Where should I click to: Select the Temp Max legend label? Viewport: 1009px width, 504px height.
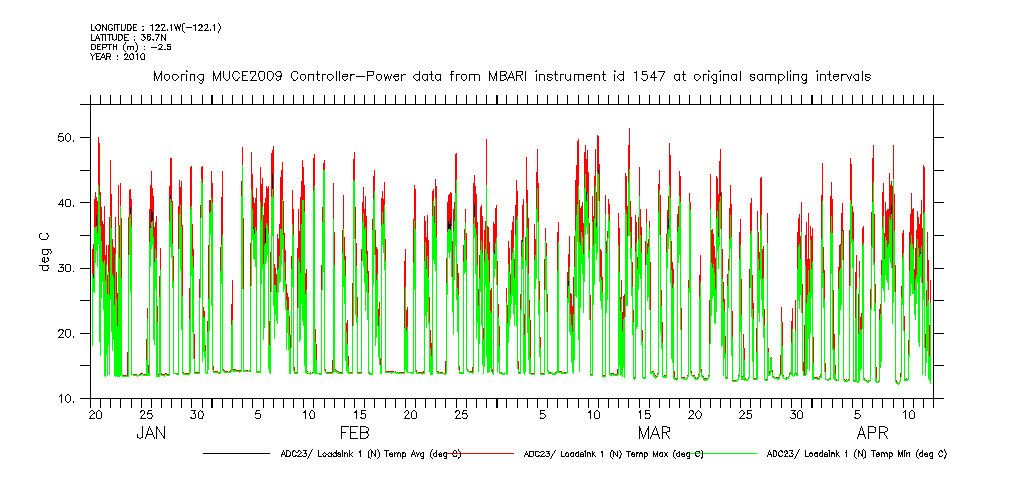coord(613,453)
